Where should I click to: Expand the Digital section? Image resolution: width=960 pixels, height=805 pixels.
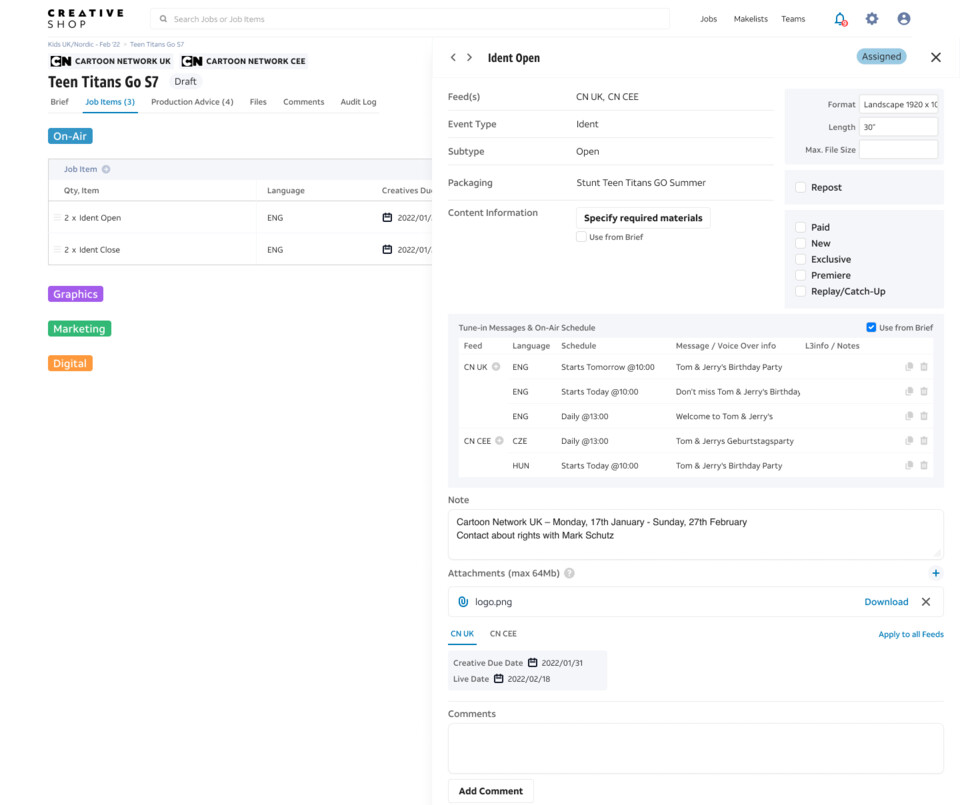pos(70,363)
